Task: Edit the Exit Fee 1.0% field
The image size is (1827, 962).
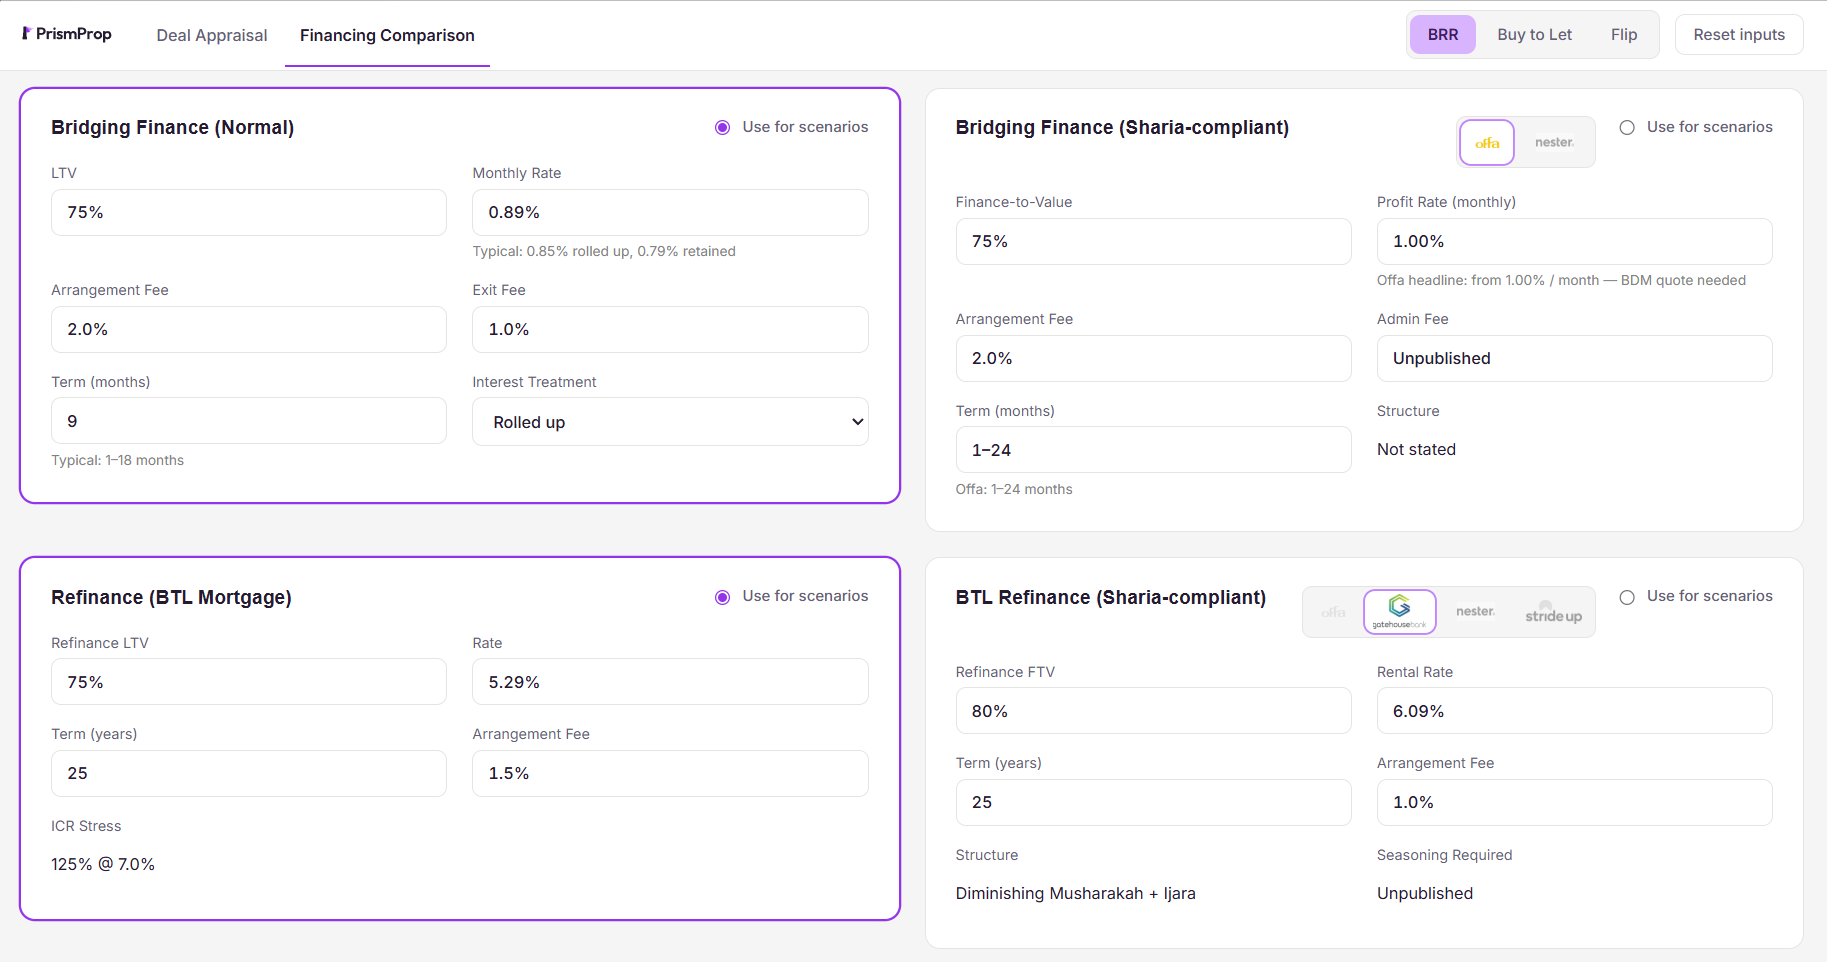Action: [670, 329]
